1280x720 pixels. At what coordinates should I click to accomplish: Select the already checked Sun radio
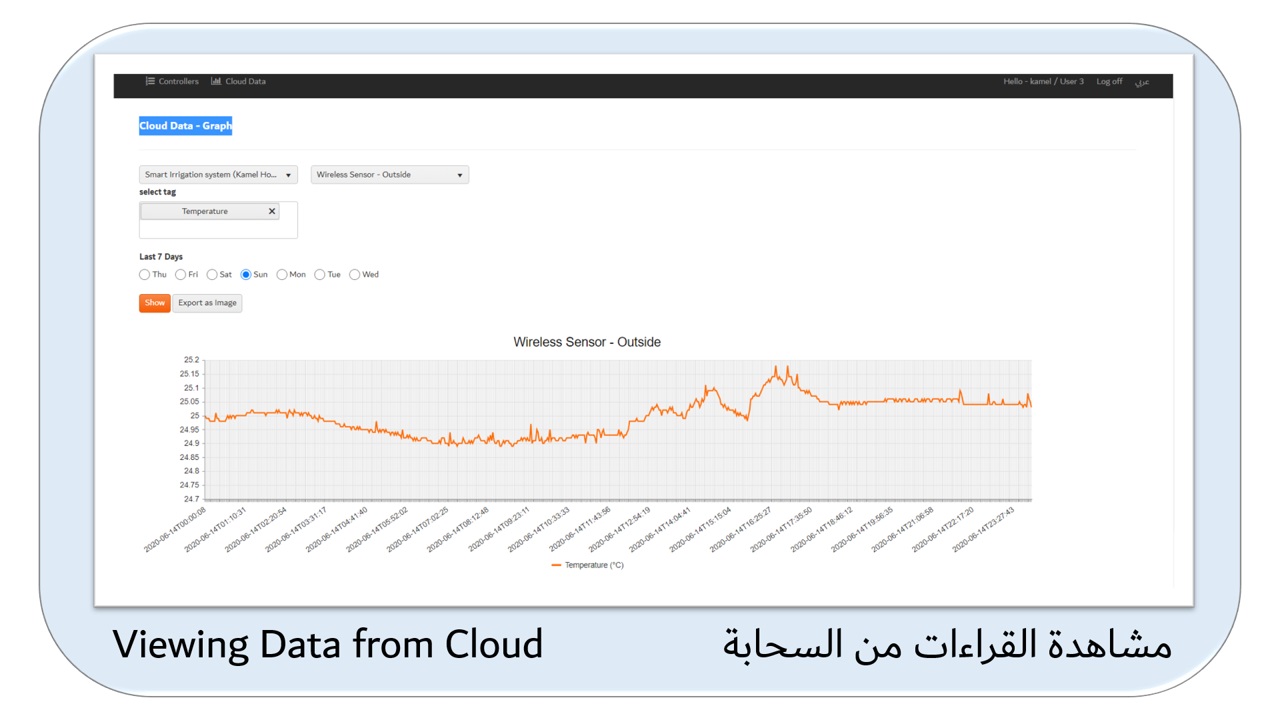[x=246, y=275]
